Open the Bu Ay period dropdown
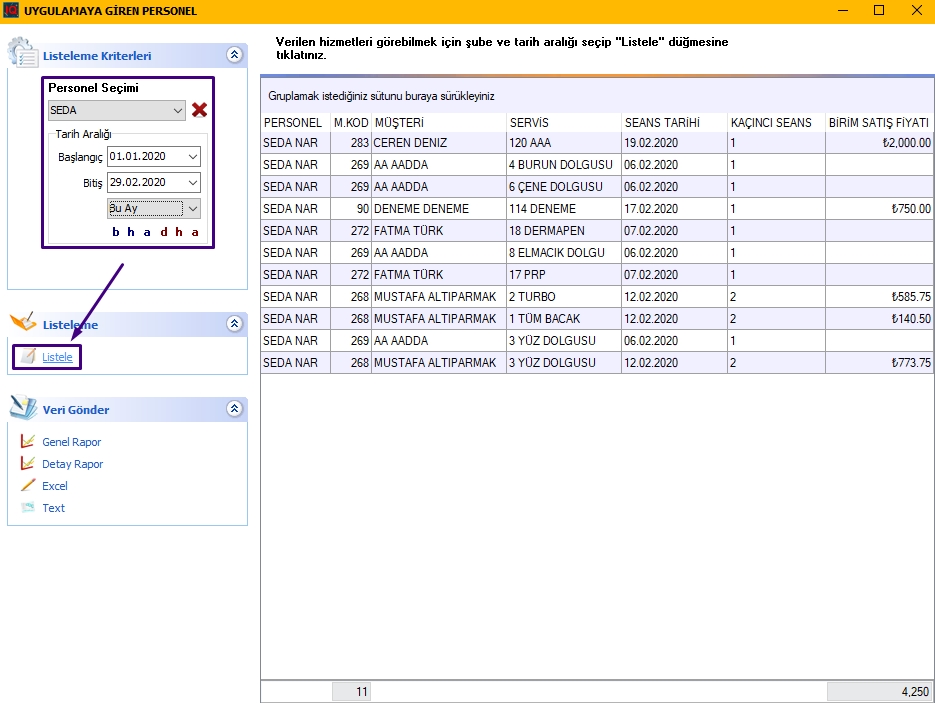This screenshot has width=935, height=703. pyautogui.click(x=193, y=209)
